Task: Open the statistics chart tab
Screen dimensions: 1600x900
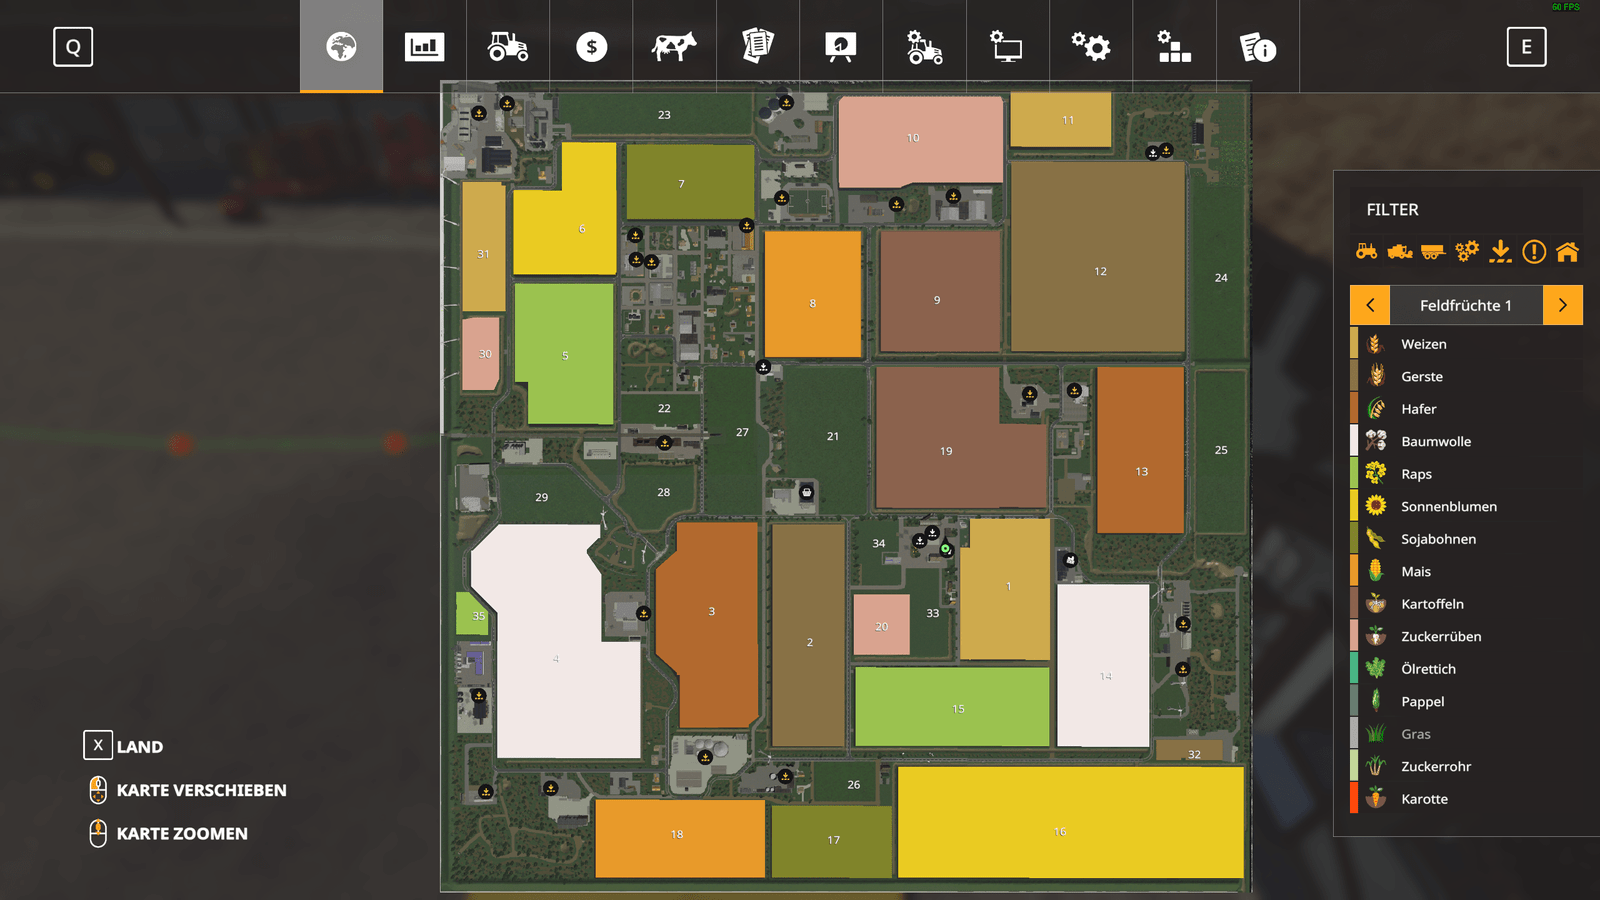Action: click(424, 46)
